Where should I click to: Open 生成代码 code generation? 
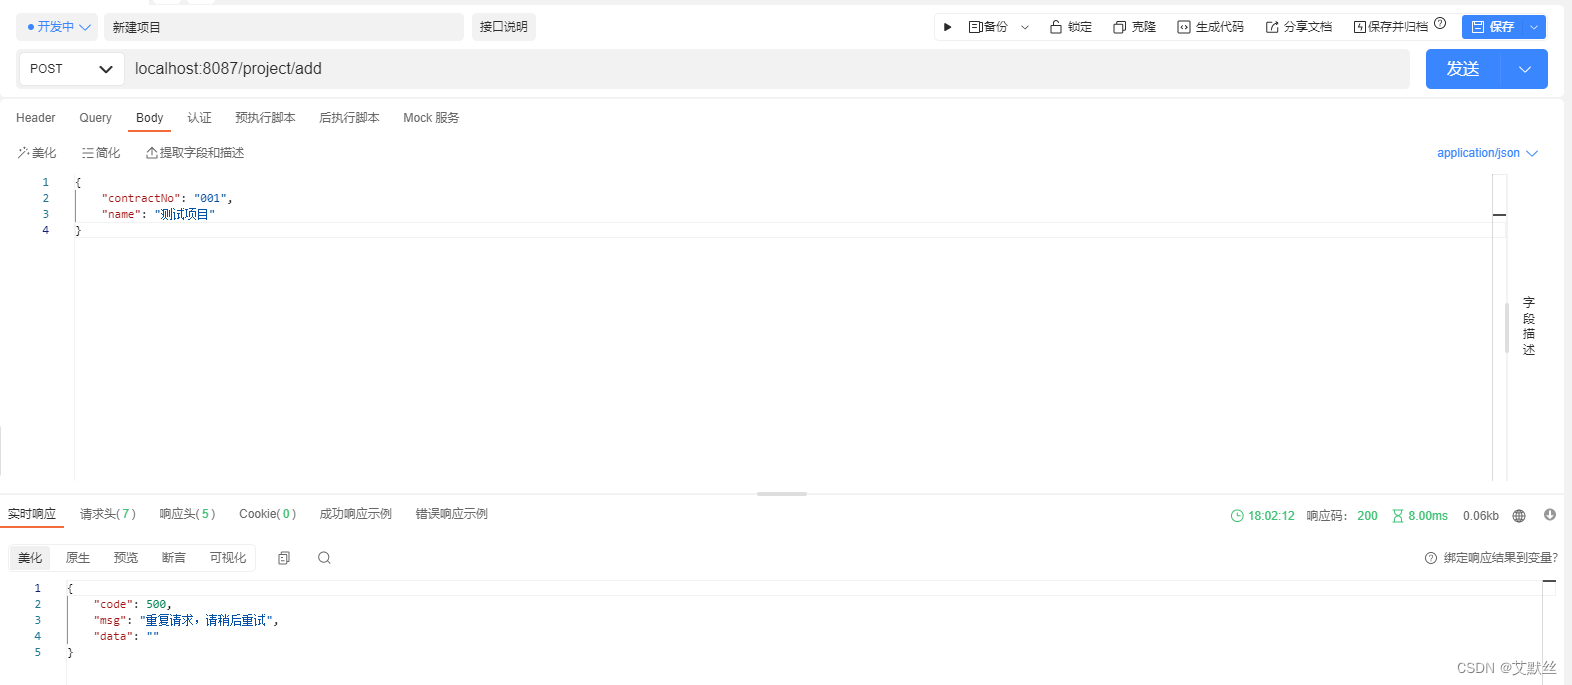coord(1211,27)
